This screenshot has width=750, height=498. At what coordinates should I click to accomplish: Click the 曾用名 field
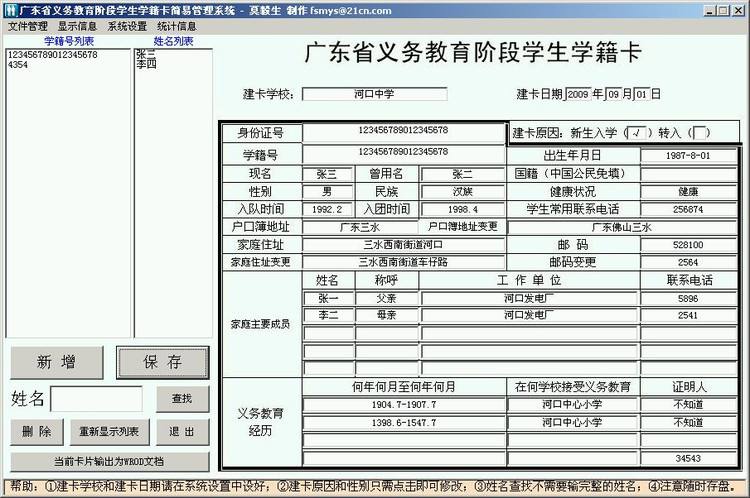point(463,174)
